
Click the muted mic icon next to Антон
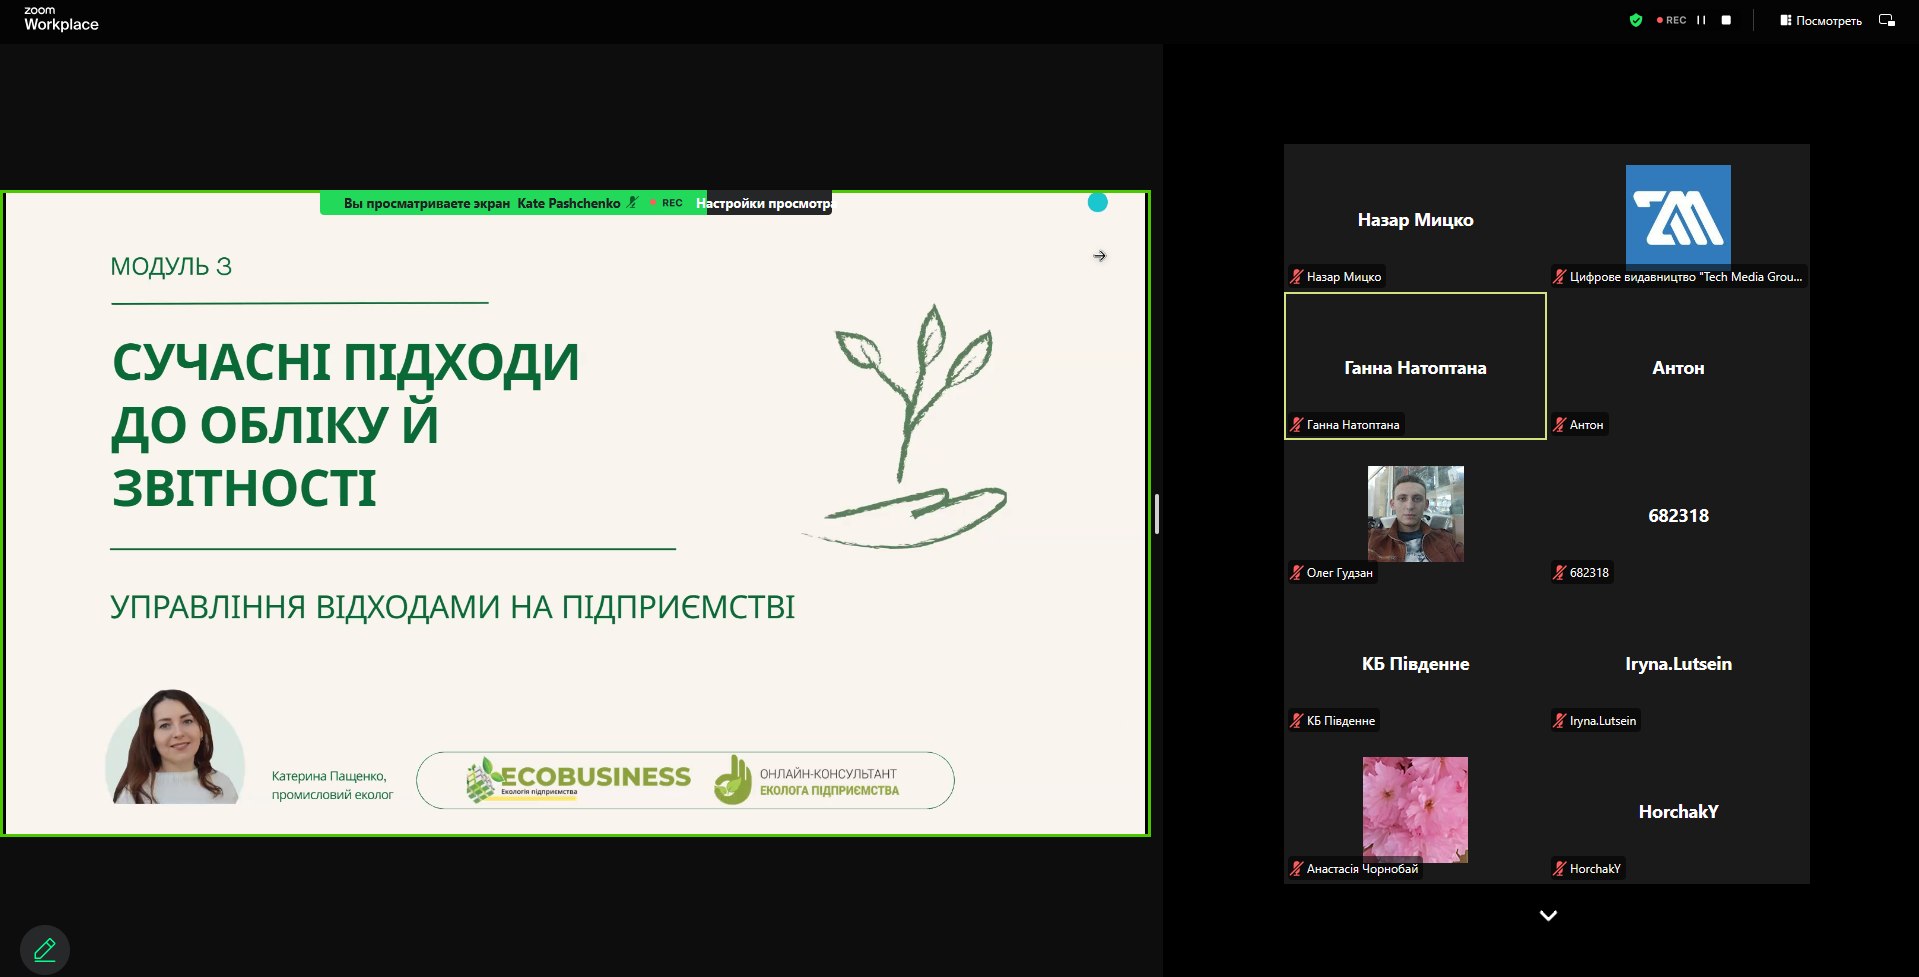[1560, 425]
